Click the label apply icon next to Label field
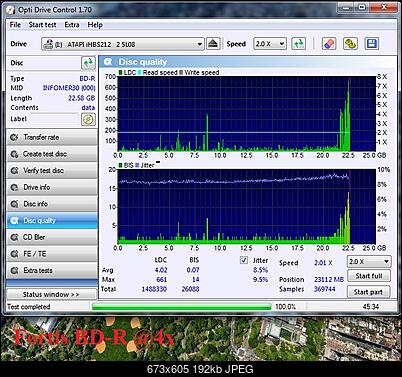402x377 pixels. point(88,119)
